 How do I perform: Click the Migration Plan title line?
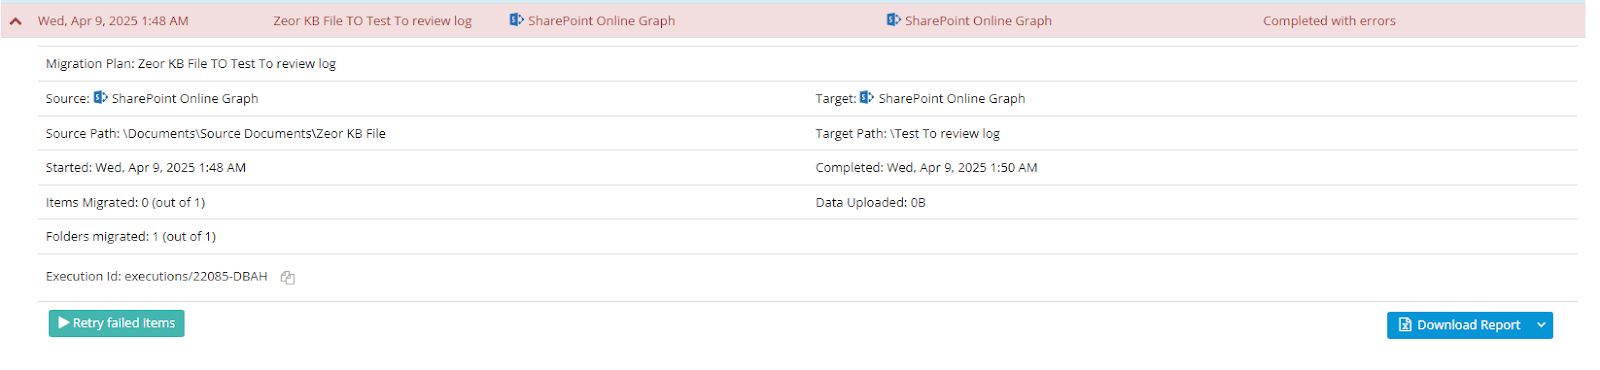click(x=191, y=64)
